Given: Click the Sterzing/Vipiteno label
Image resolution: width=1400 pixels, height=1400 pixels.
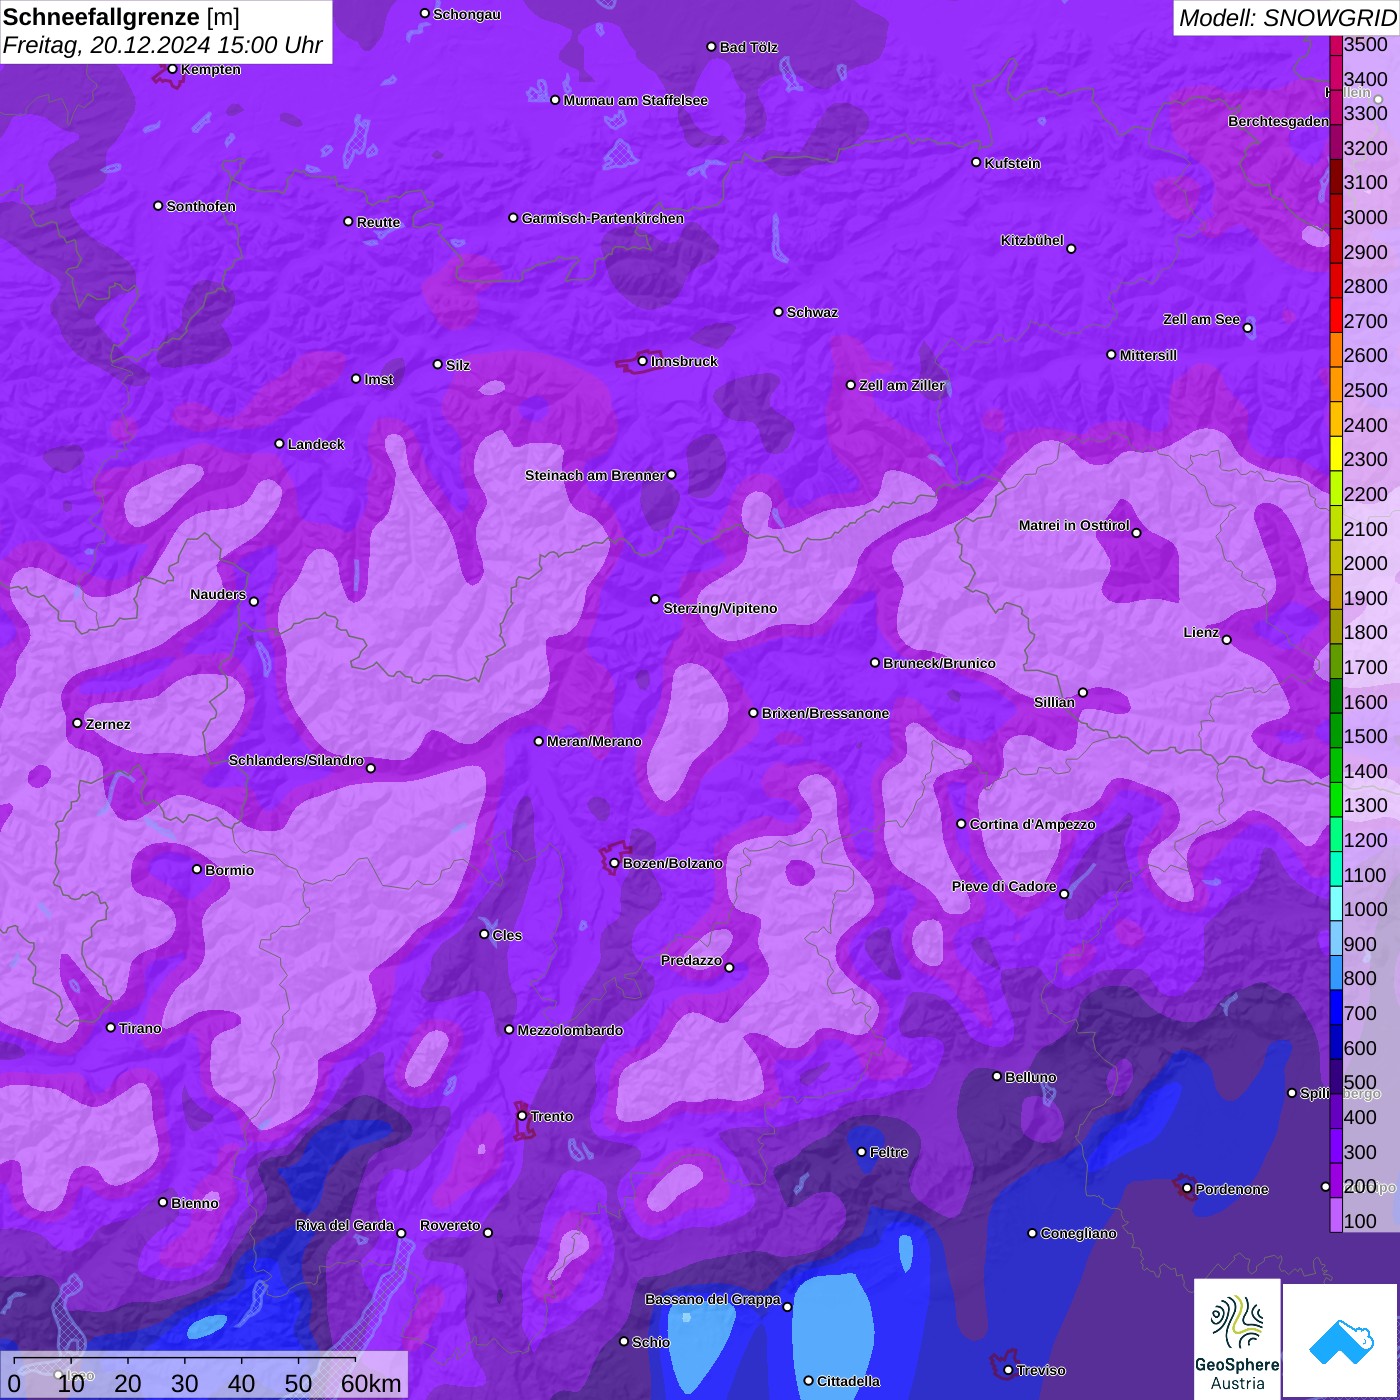Looking at the screenshot, I should click(x=720, y=608).
